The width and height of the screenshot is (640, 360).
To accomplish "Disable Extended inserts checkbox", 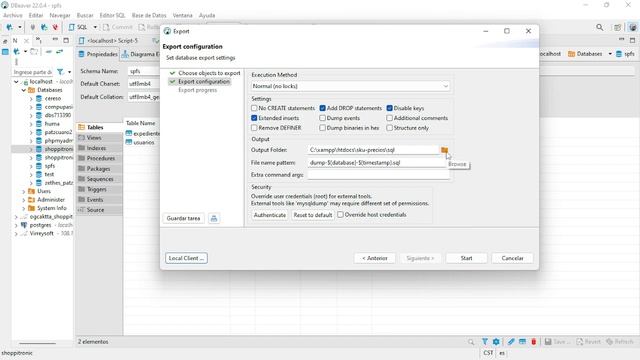I will (x=254, y=118).
